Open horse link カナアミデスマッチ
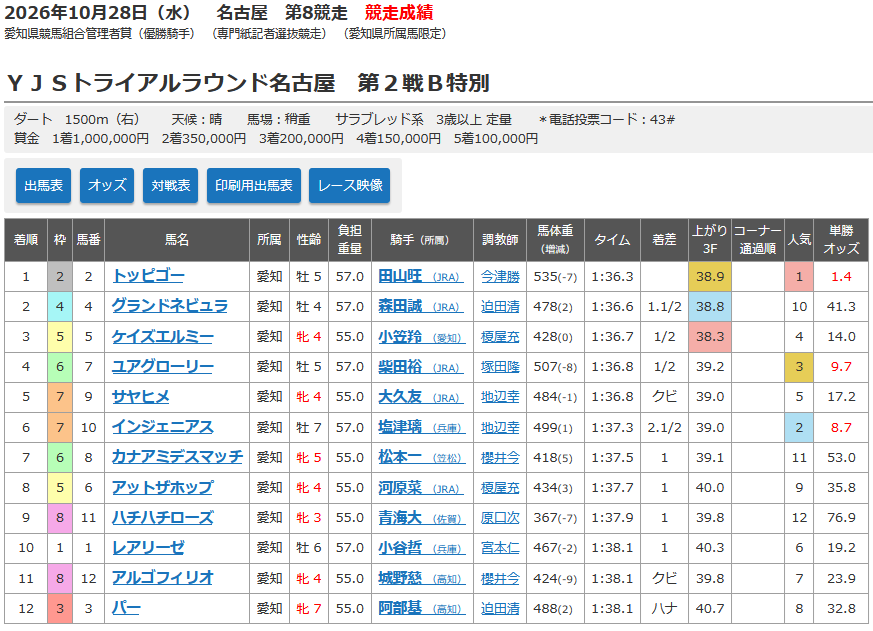The image size is (873, 631). coord(177,457)
